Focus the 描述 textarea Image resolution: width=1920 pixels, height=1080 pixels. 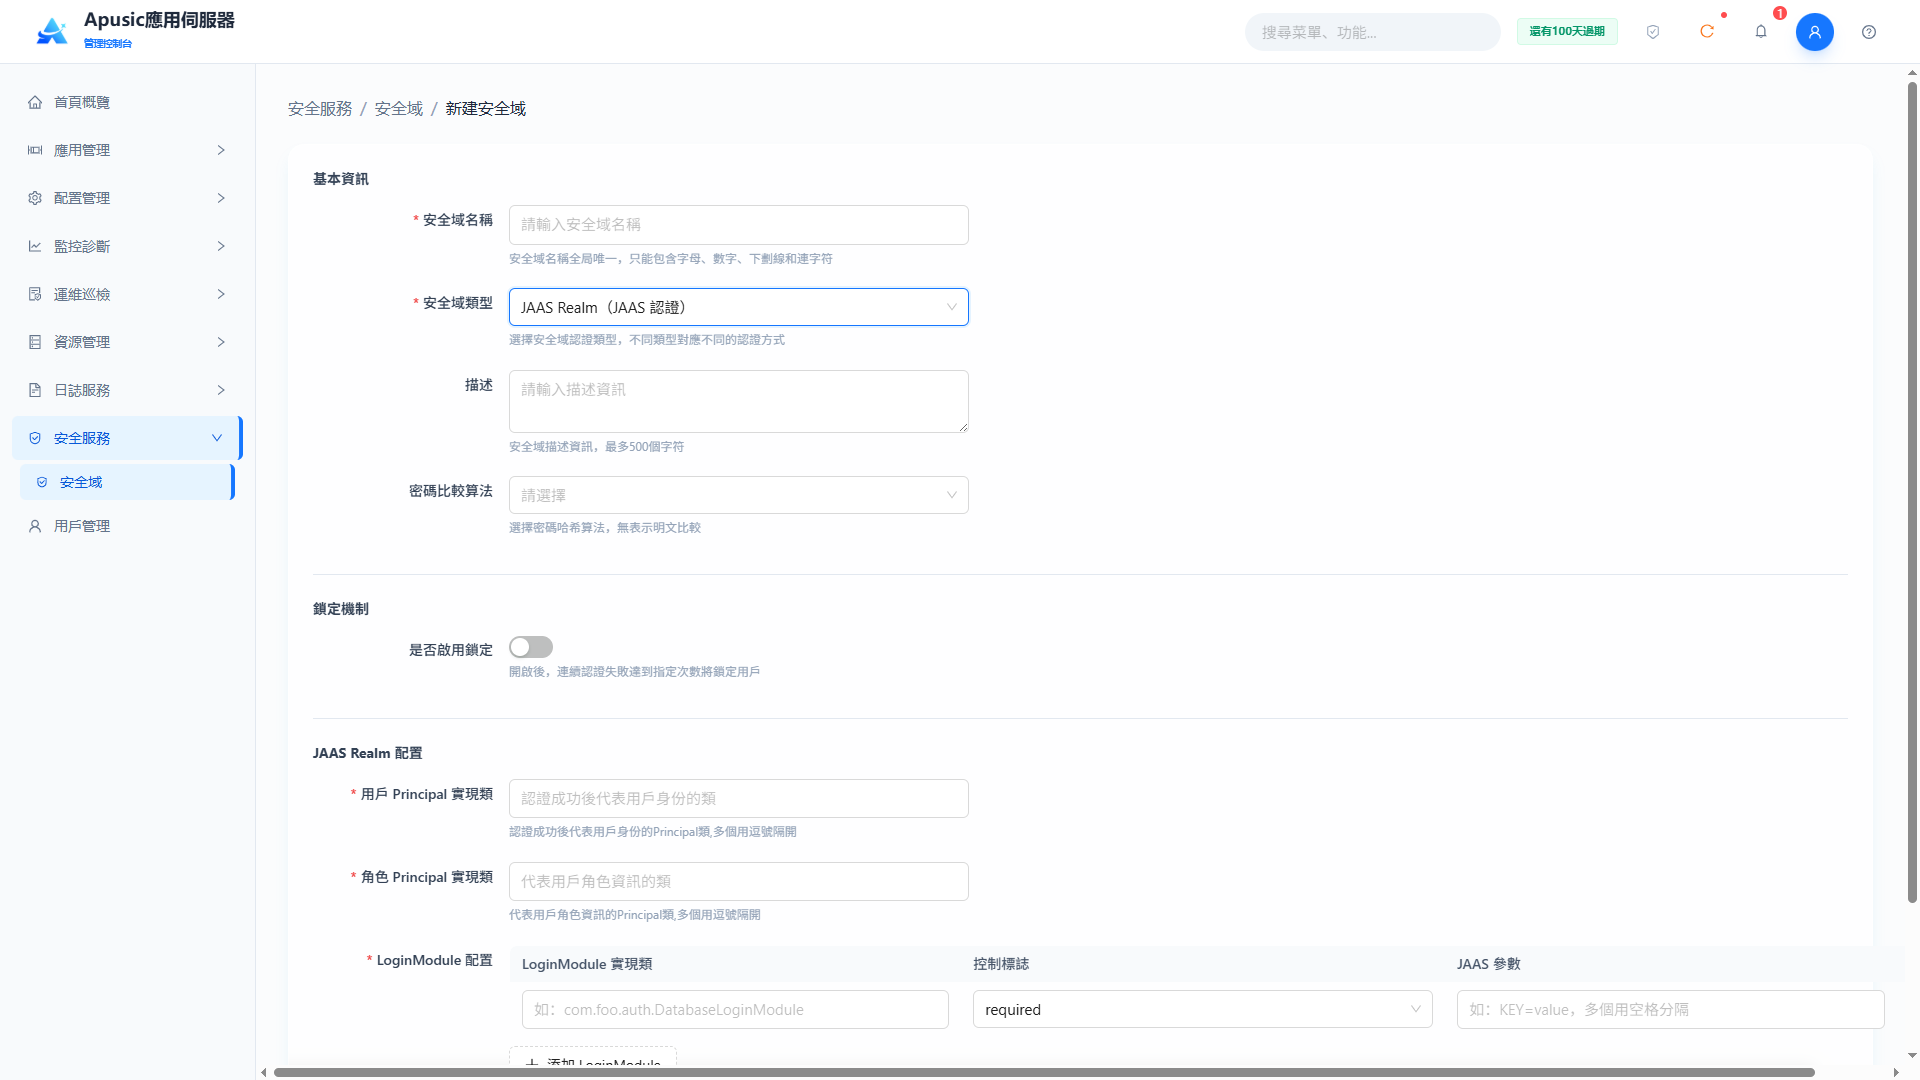click(x=739, y=401)
